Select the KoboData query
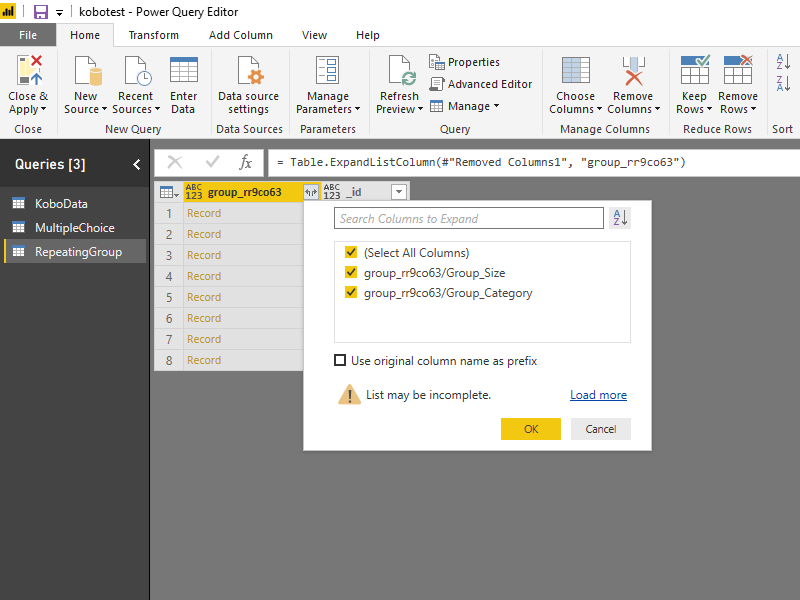 point(60,204)
